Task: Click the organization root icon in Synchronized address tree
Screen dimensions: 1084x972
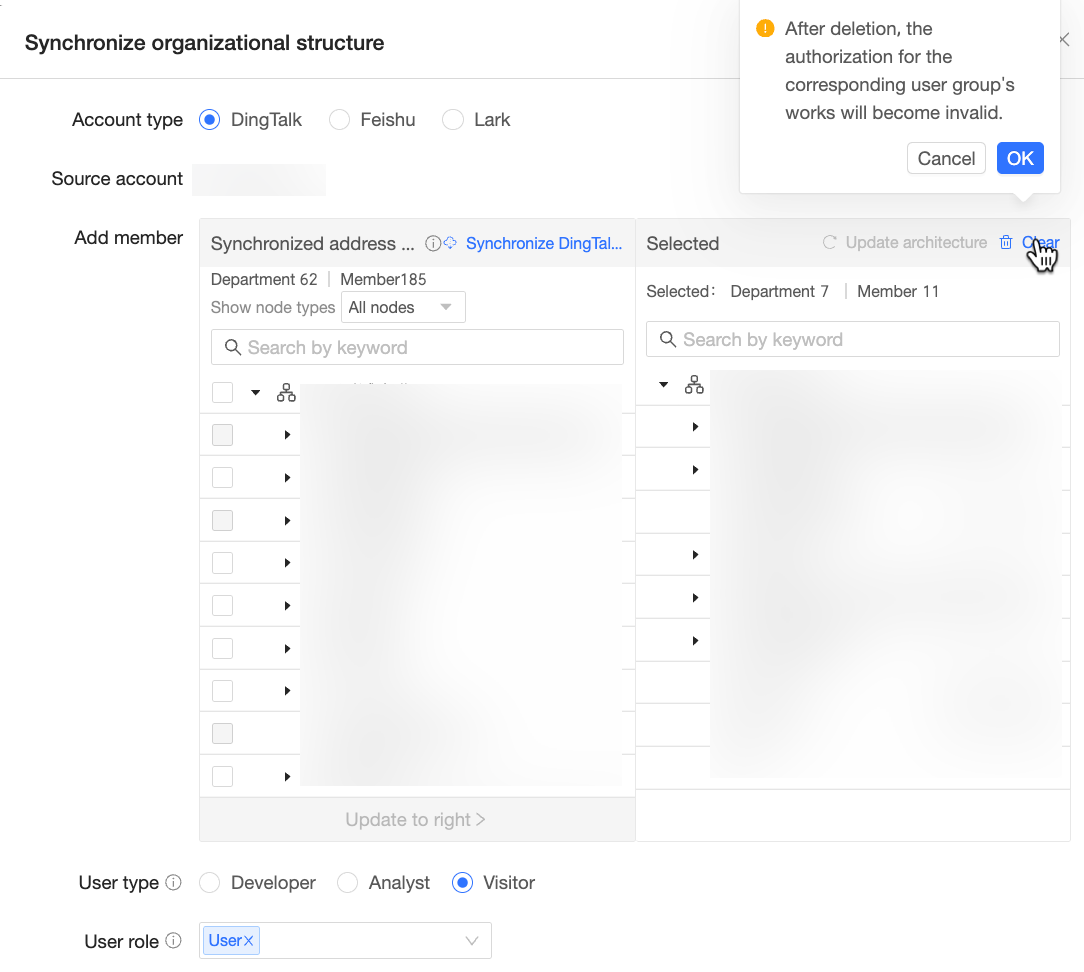Action: click(x=286, y=393)
